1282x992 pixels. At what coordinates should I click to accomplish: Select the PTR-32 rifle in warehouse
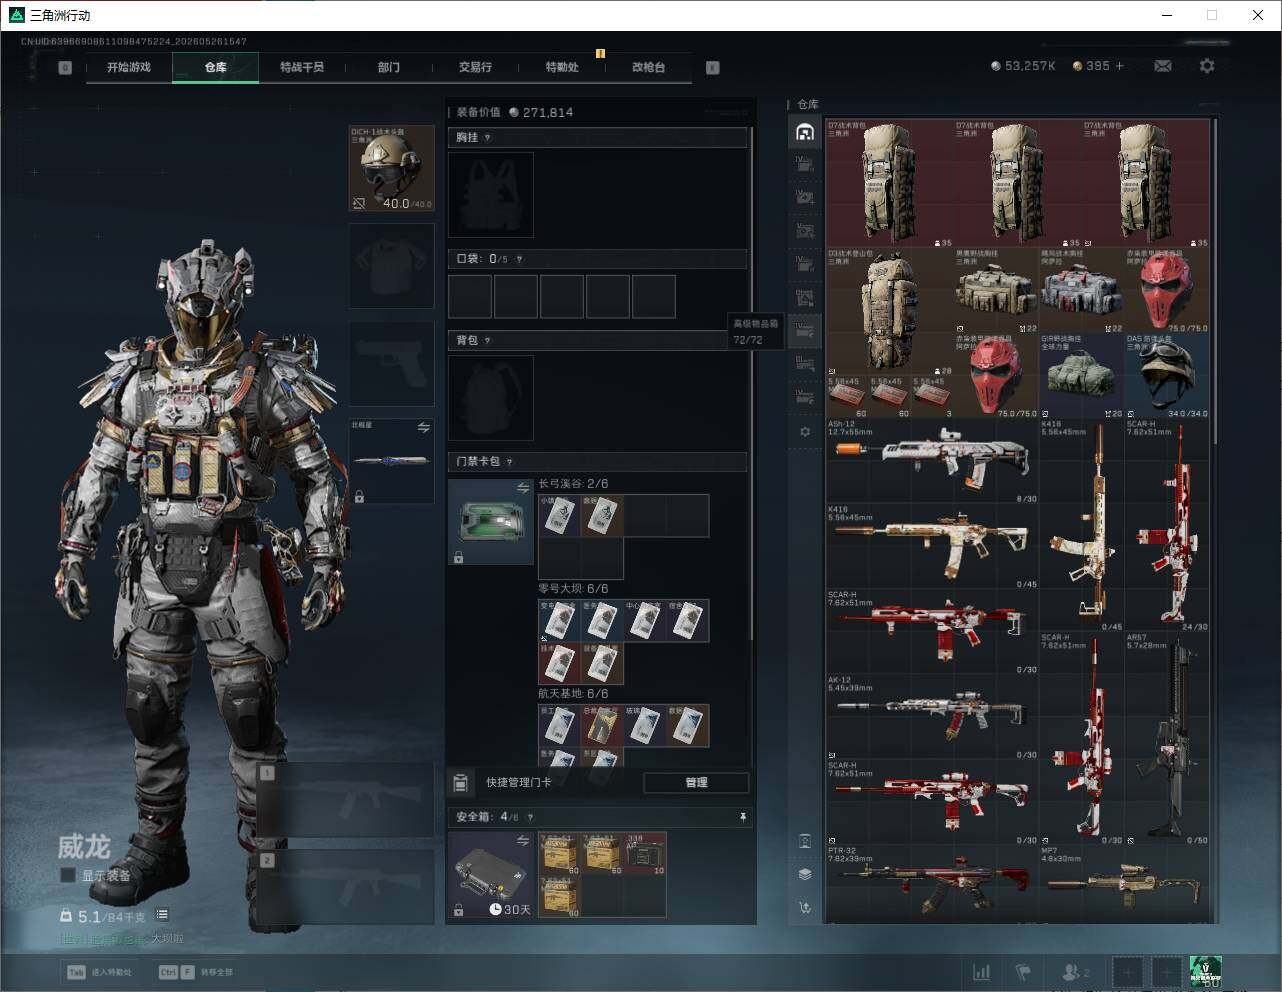point(933,884)
